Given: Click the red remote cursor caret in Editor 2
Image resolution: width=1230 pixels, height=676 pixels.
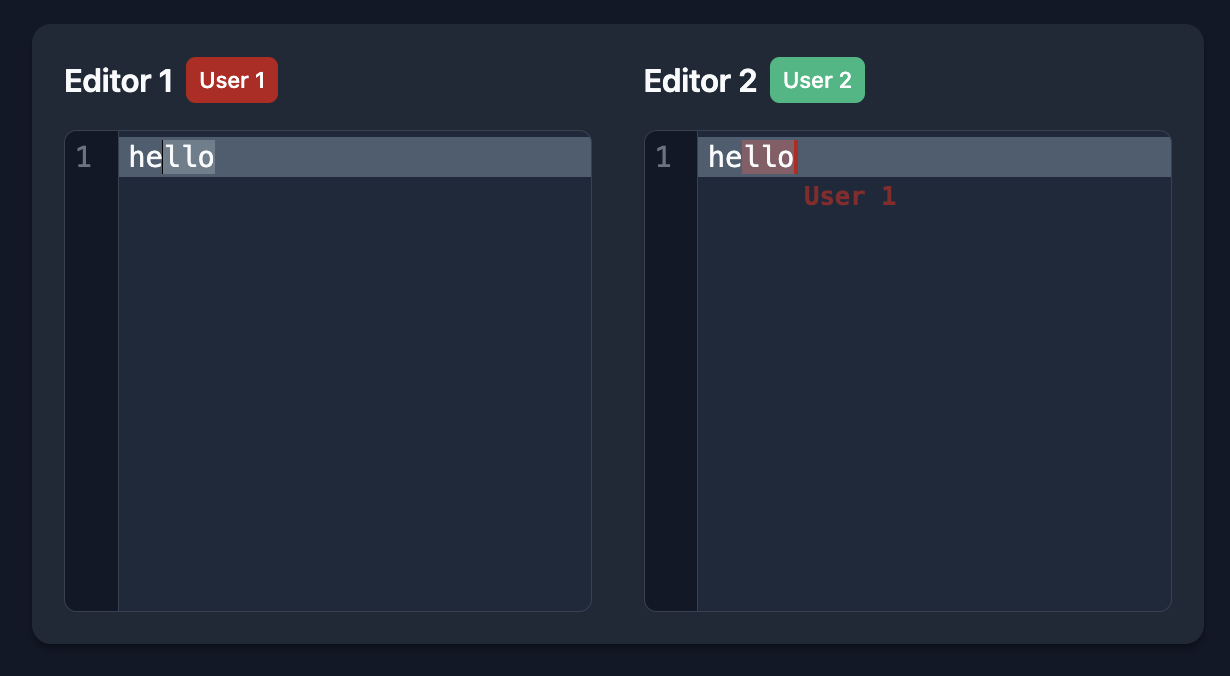Looking at the screenshot, I should click(x=795, y=157).
